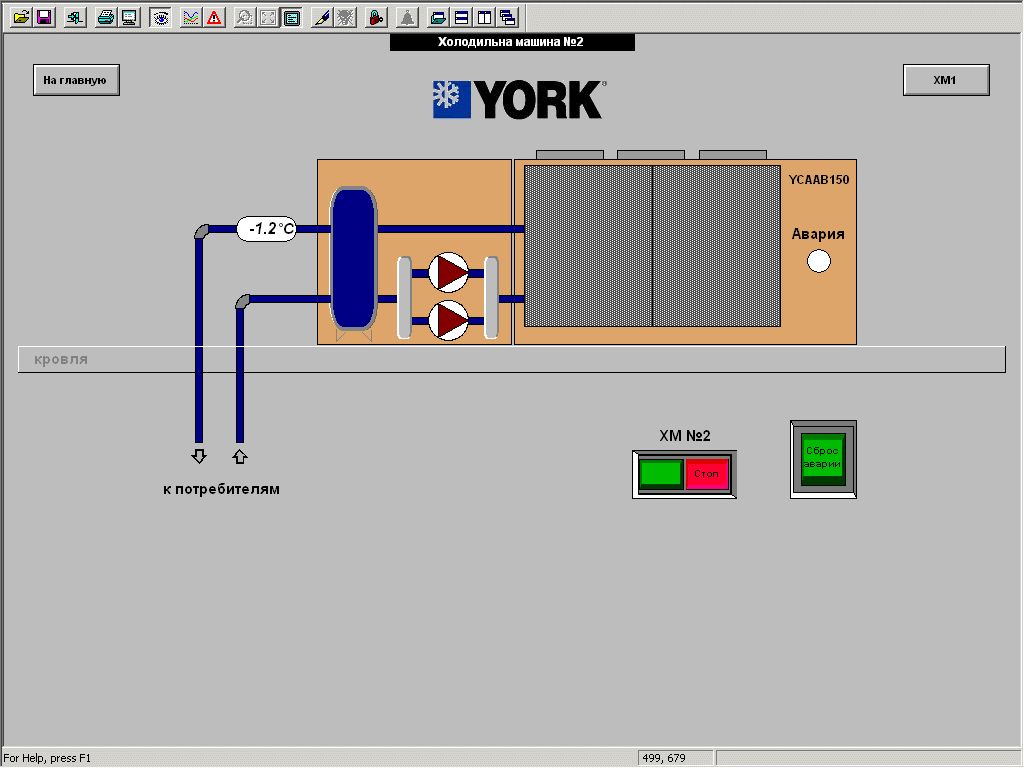Click the Авария label text

pyautogui.click(x=818, y=234)
